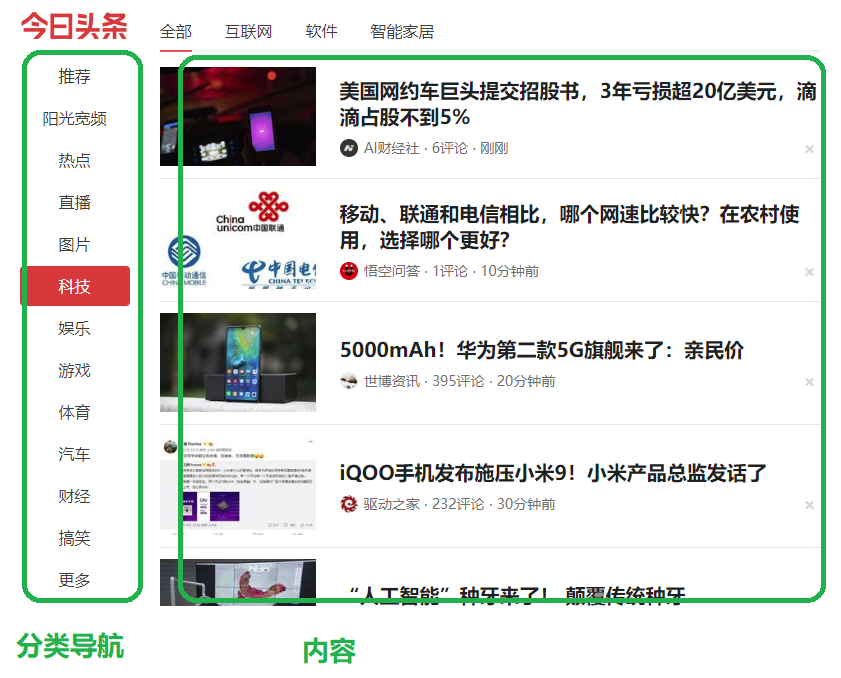The height and width of the screenshot is (678, 841).
Task: Click the 395评论 comment count
Action: coord(458,381)
